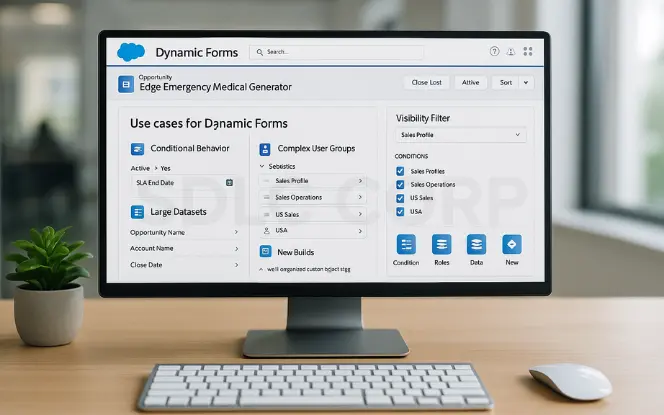Select the New tile icon
Image resolution: width=664 pixels, height=415 pixels.
coord(512,244)
